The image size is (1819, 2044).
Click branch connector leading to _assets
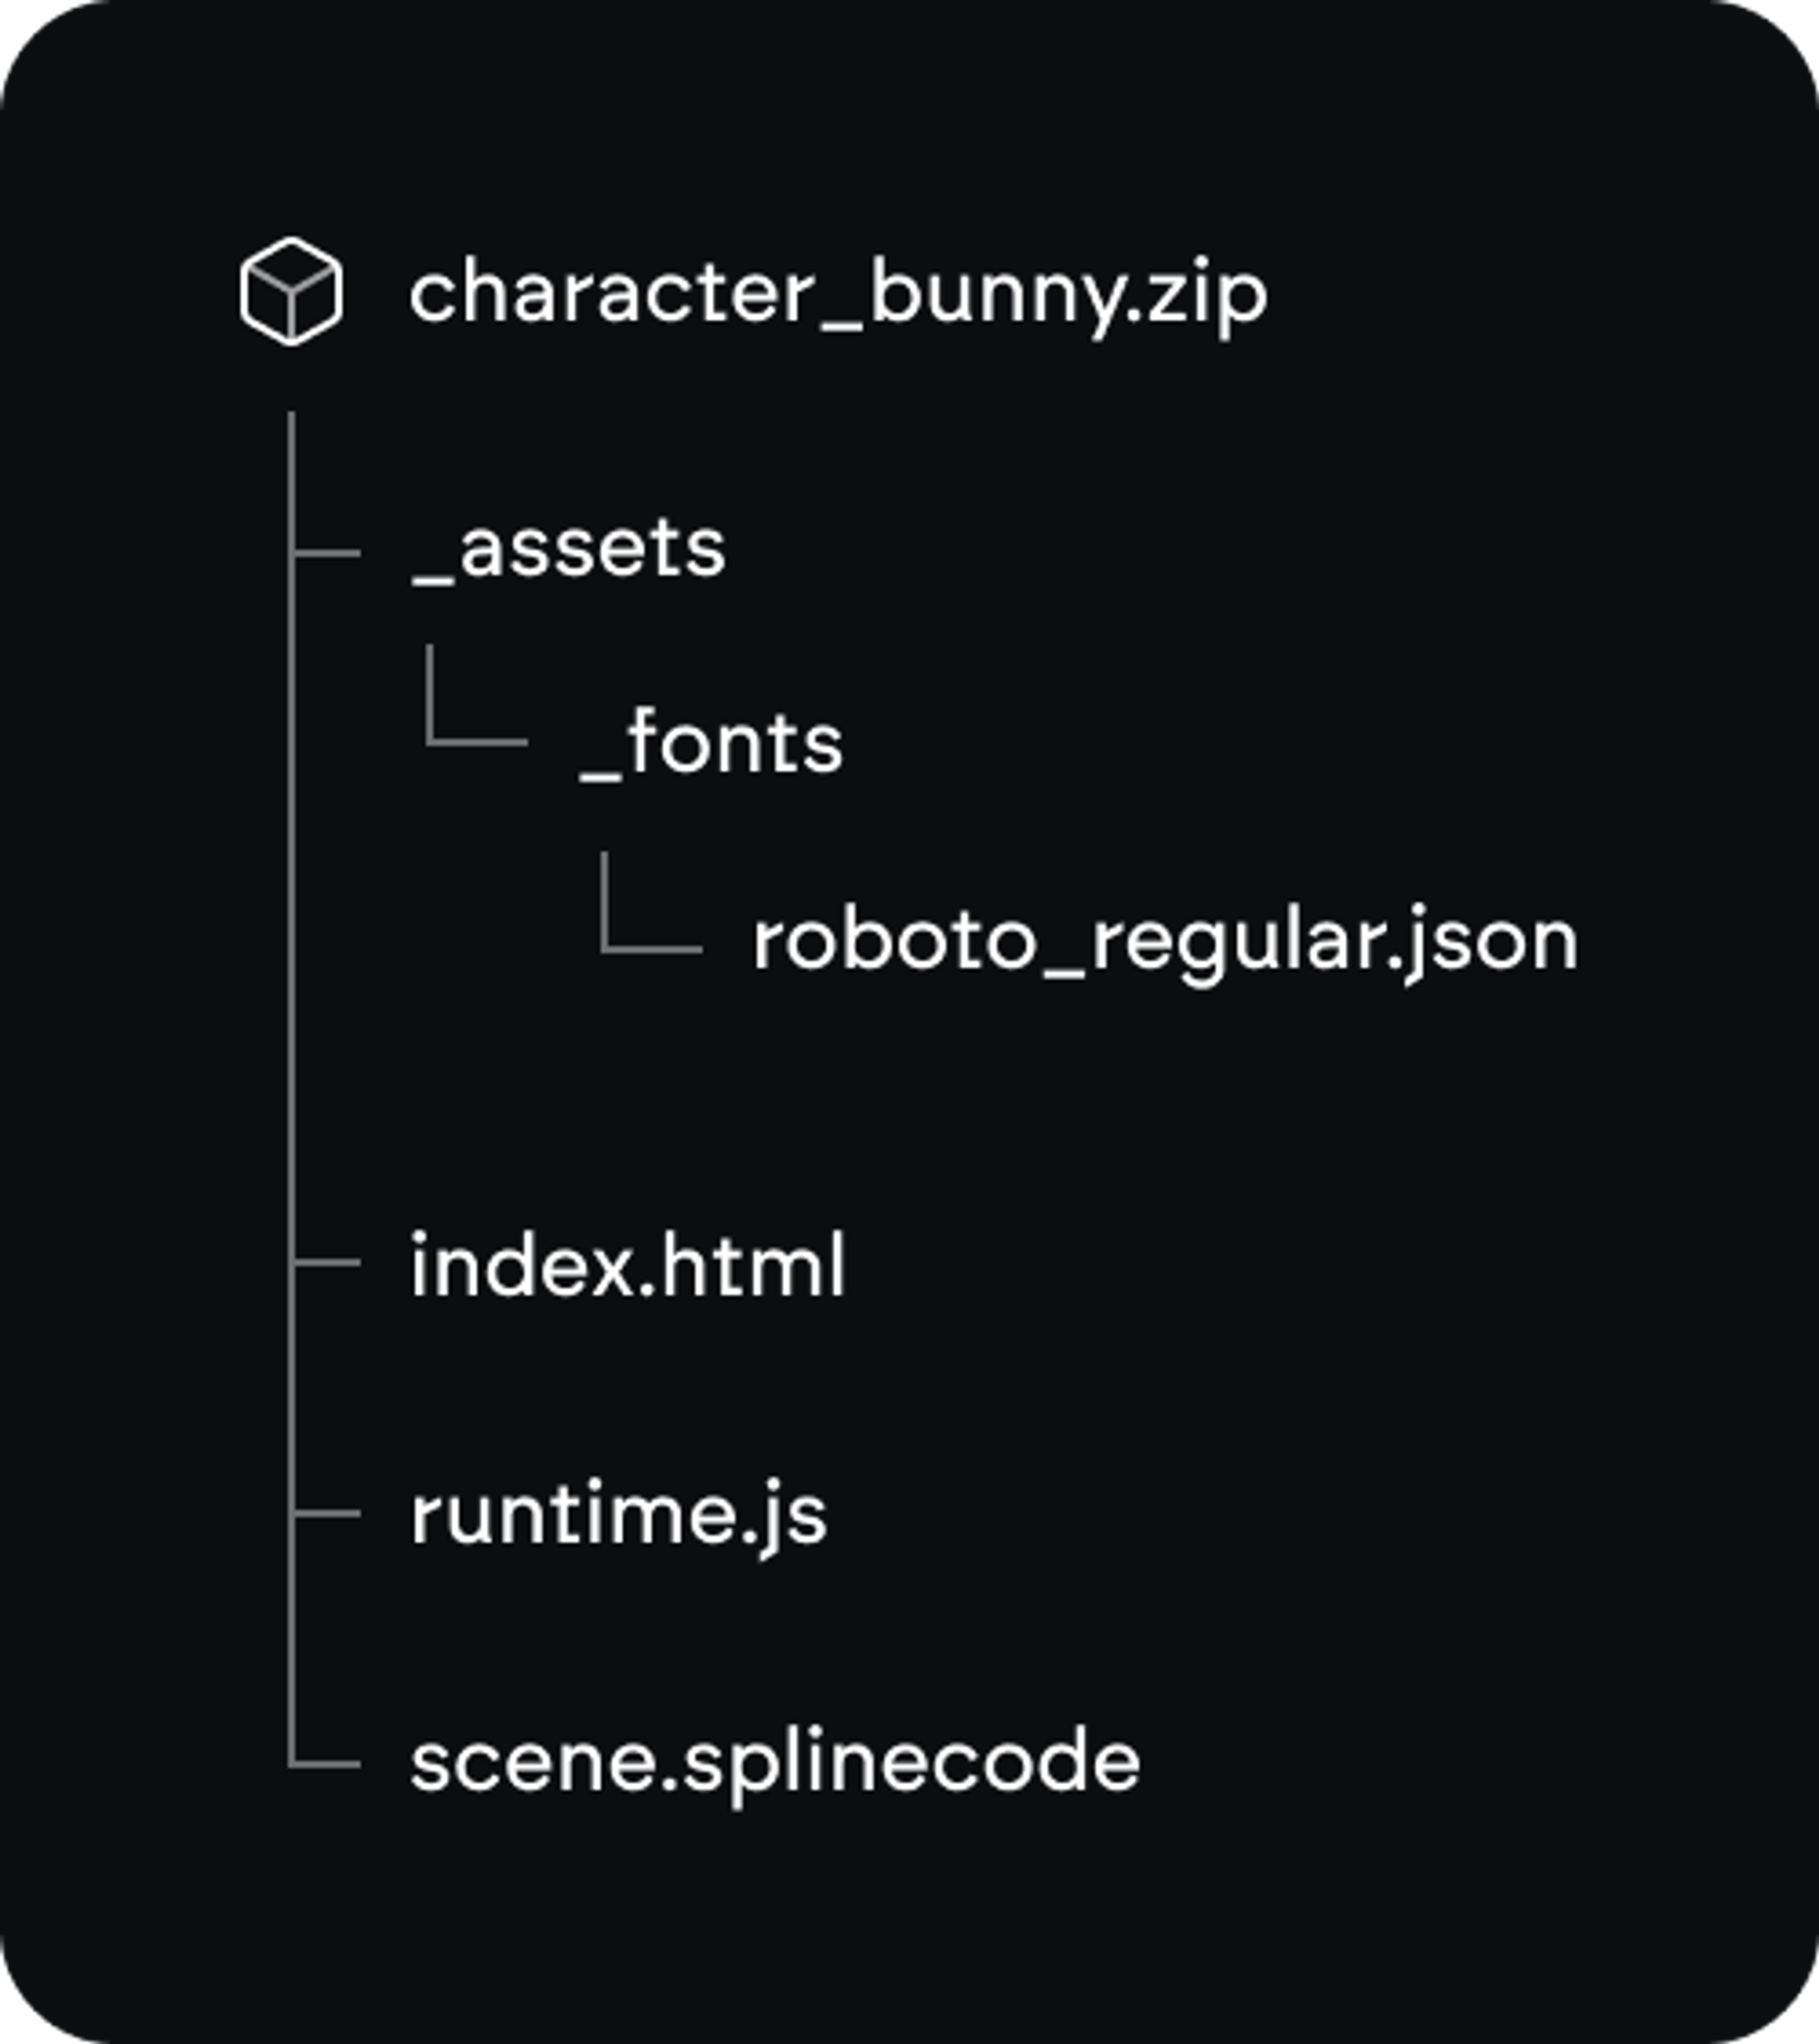328,552
